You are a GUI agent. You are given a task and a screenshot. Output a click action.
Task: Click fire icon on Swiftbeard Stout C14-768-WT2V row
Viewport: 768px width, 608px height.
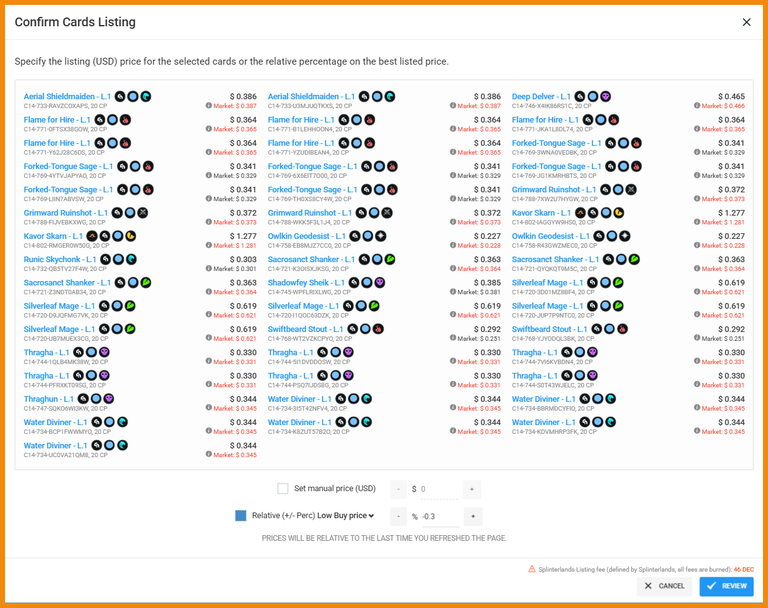coord(378,329)
